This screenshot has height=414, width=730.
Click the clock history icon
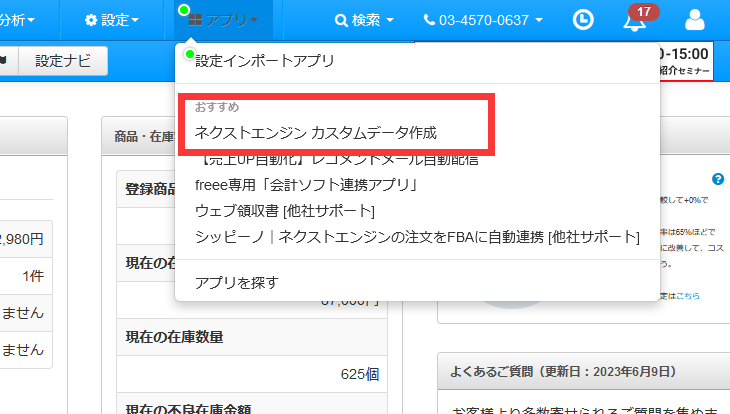pos(583,20)
